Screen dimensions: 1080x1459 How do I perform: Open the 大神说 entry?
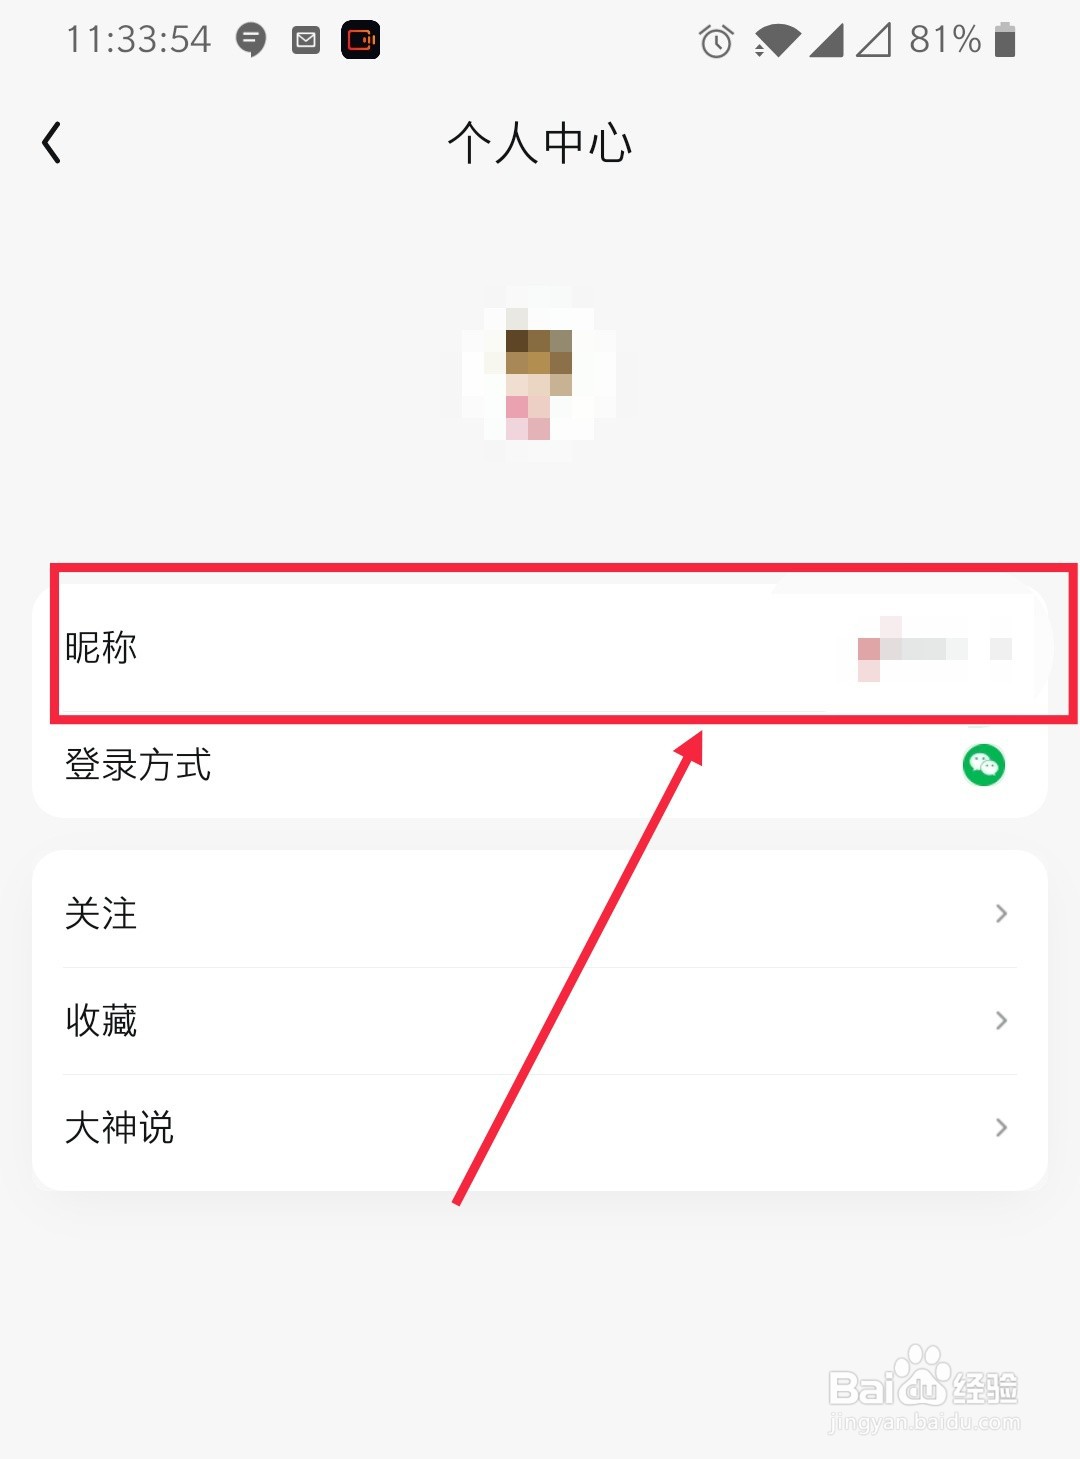pyautogui.click(x=540, y=1128)
